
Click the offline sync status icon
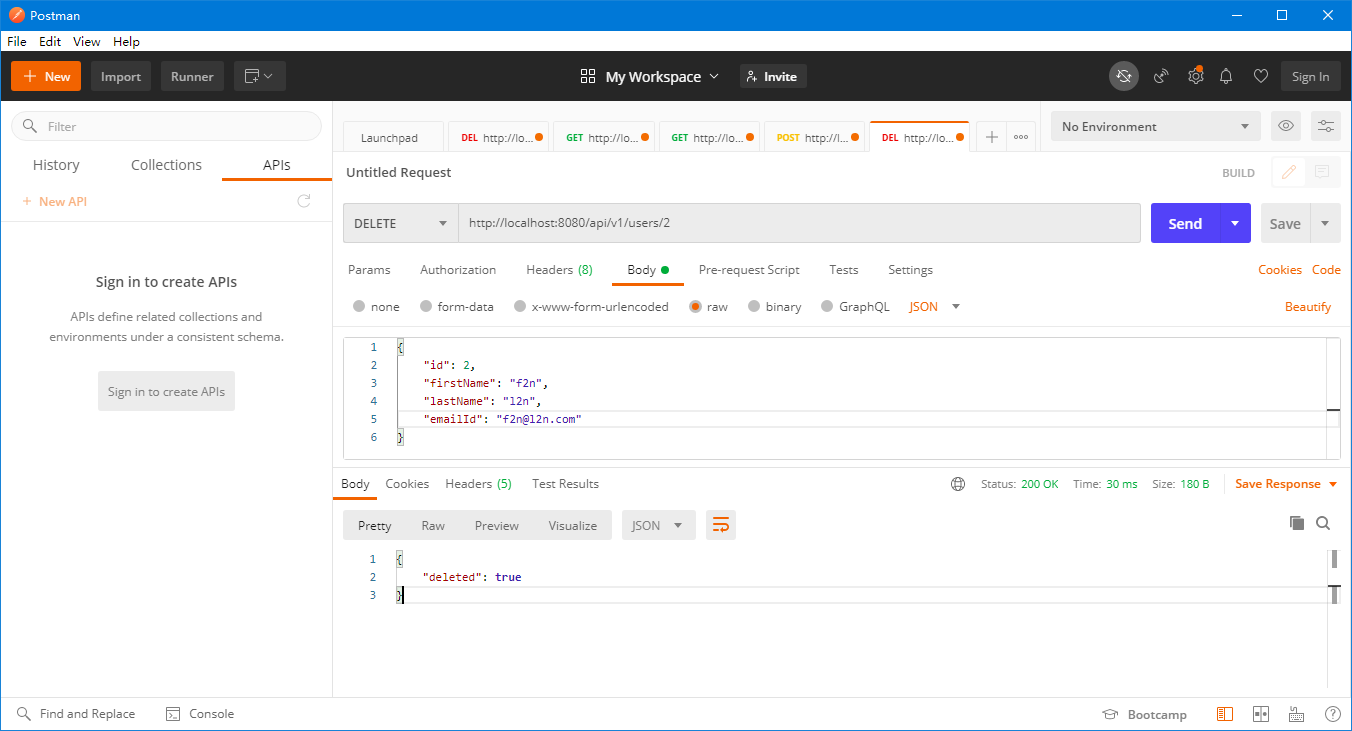(1124, 77)
